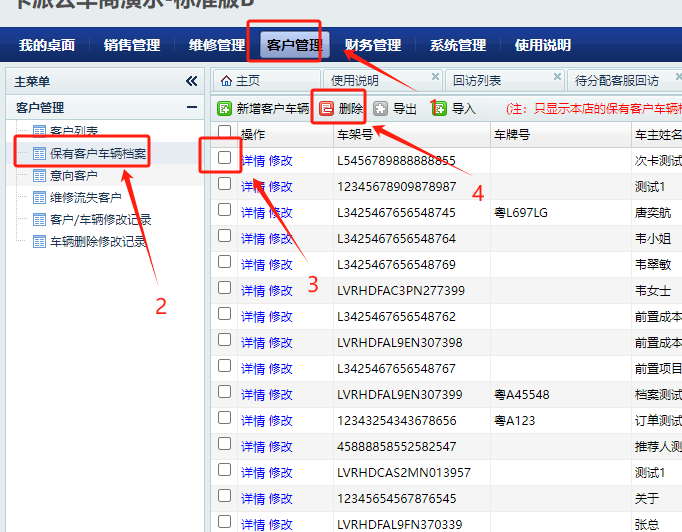Viewport: 682px width, 532px height.
Task: Close the 使用说明 tab
Action: click(435, 77)
